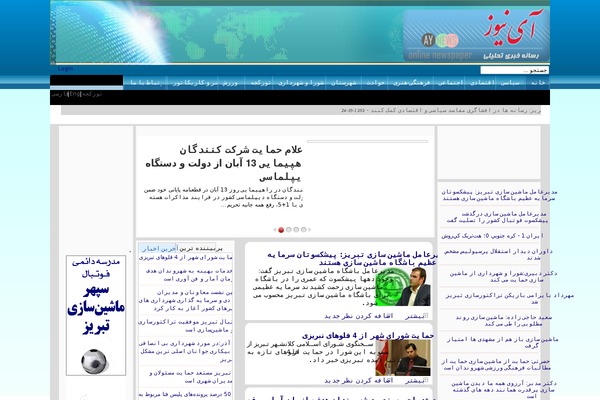The width and height of the screenshot is (600, 400).
Task: Open sidebar item 'ماشین‌سازی باز هم از مشهدی ها امتیاز گرفت'
Action: coord(502,342)
